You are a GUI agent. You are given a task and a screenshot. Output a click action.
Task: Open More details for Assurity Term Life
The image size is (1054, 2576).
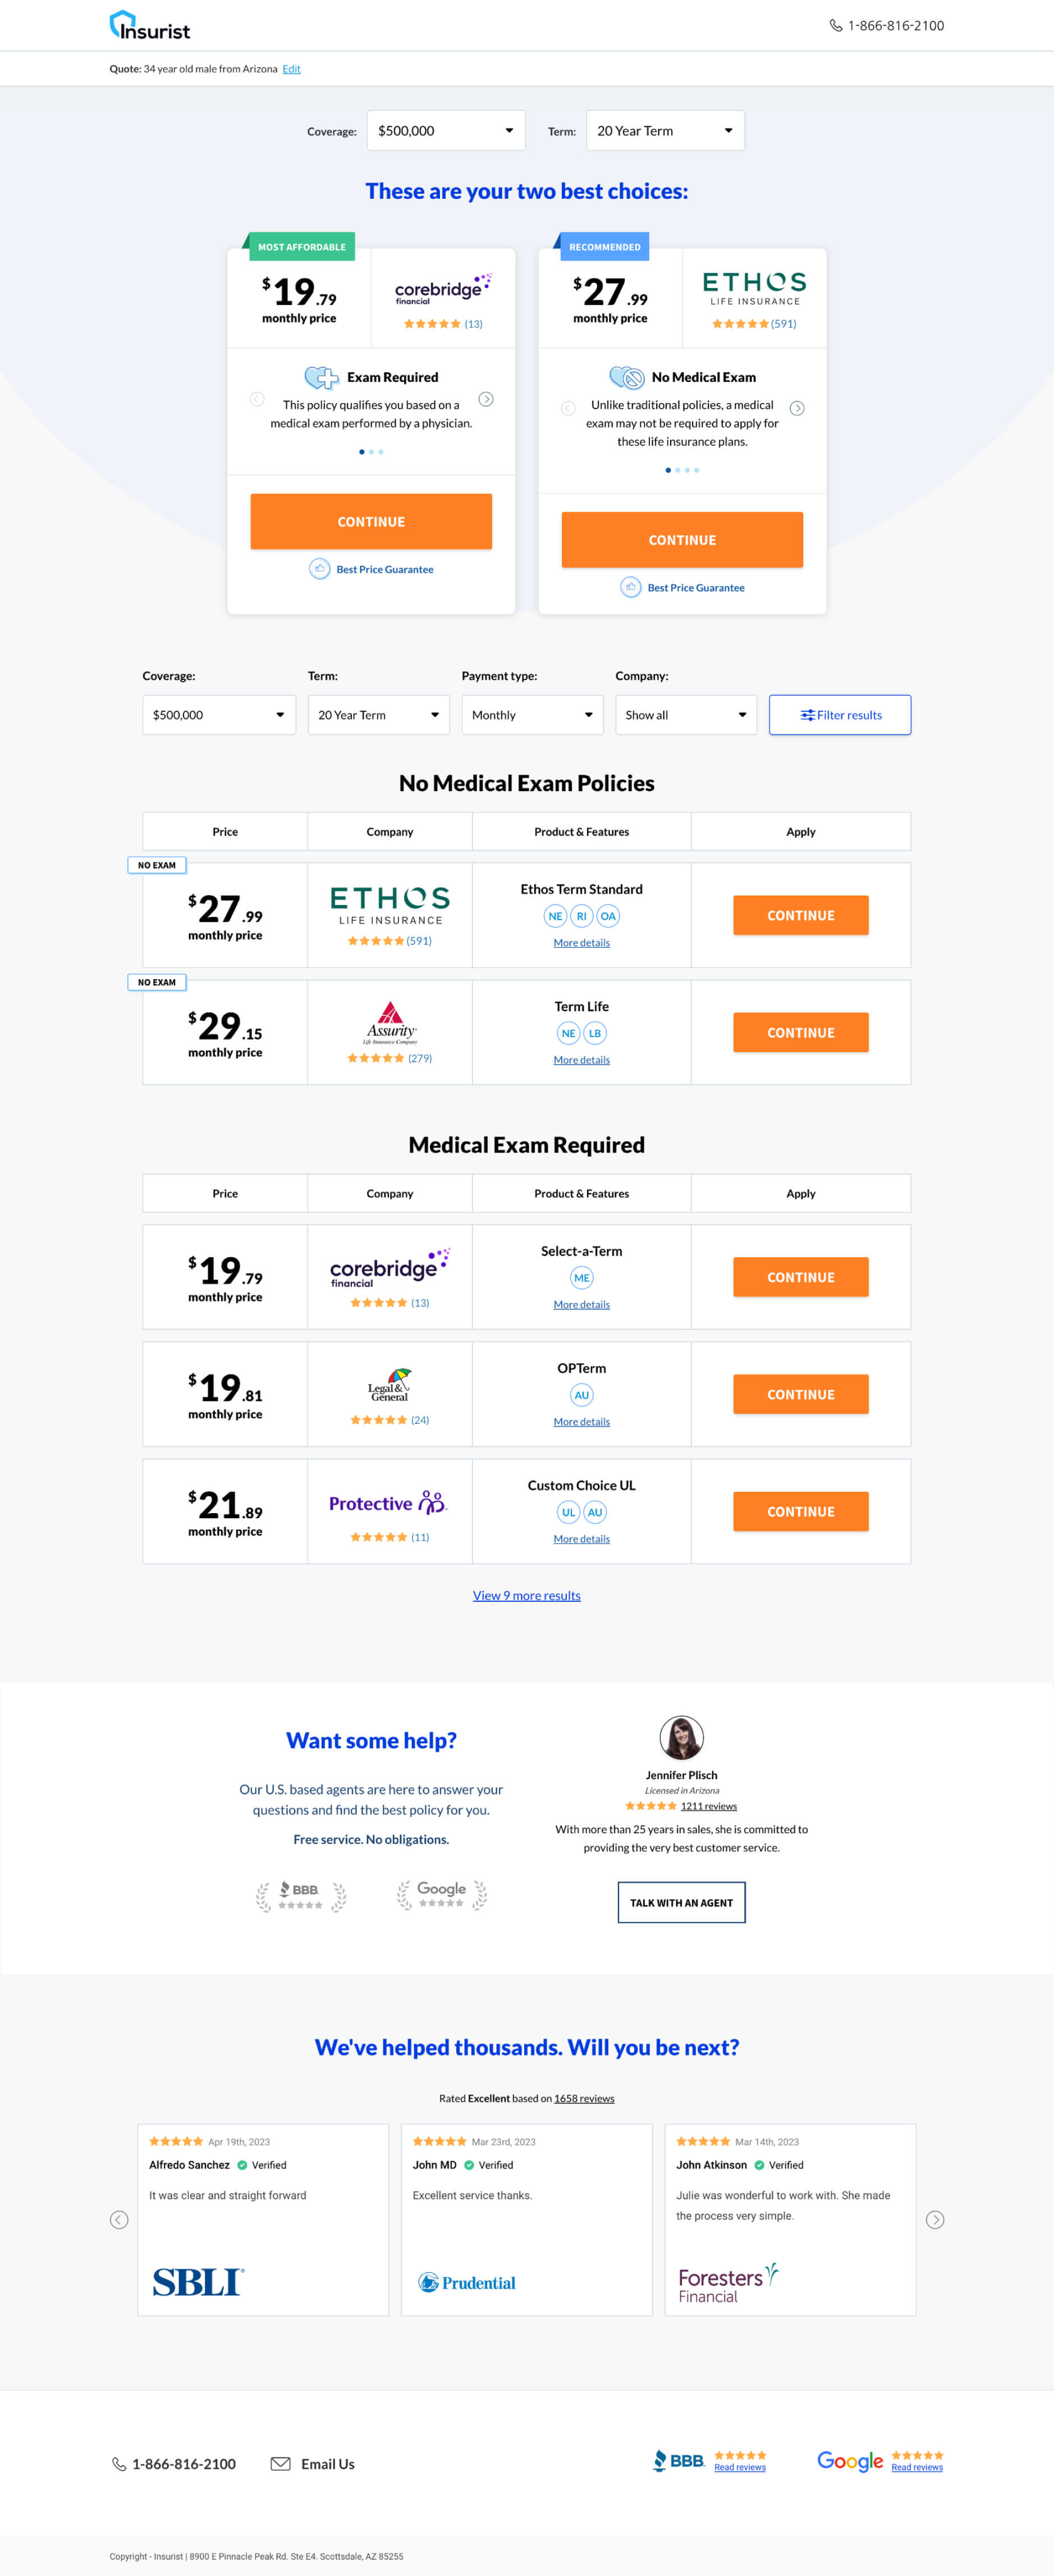point(582,1060)
